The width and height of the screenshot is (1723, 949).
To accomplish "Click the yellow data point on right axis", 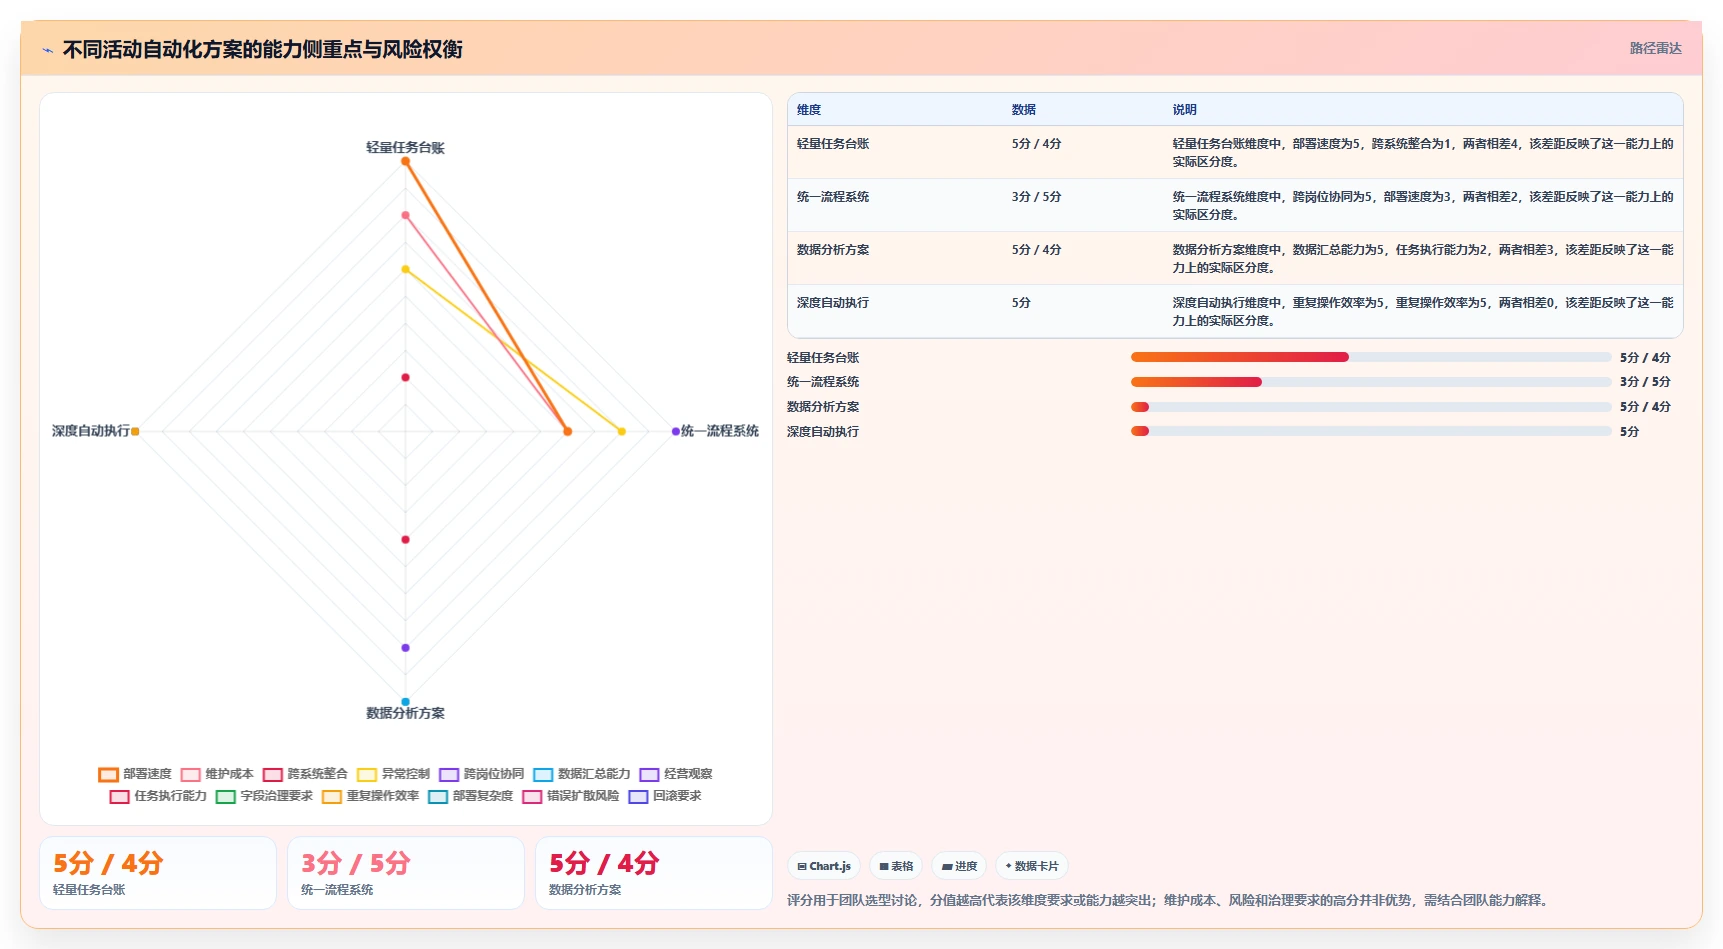I will (621, 432).
